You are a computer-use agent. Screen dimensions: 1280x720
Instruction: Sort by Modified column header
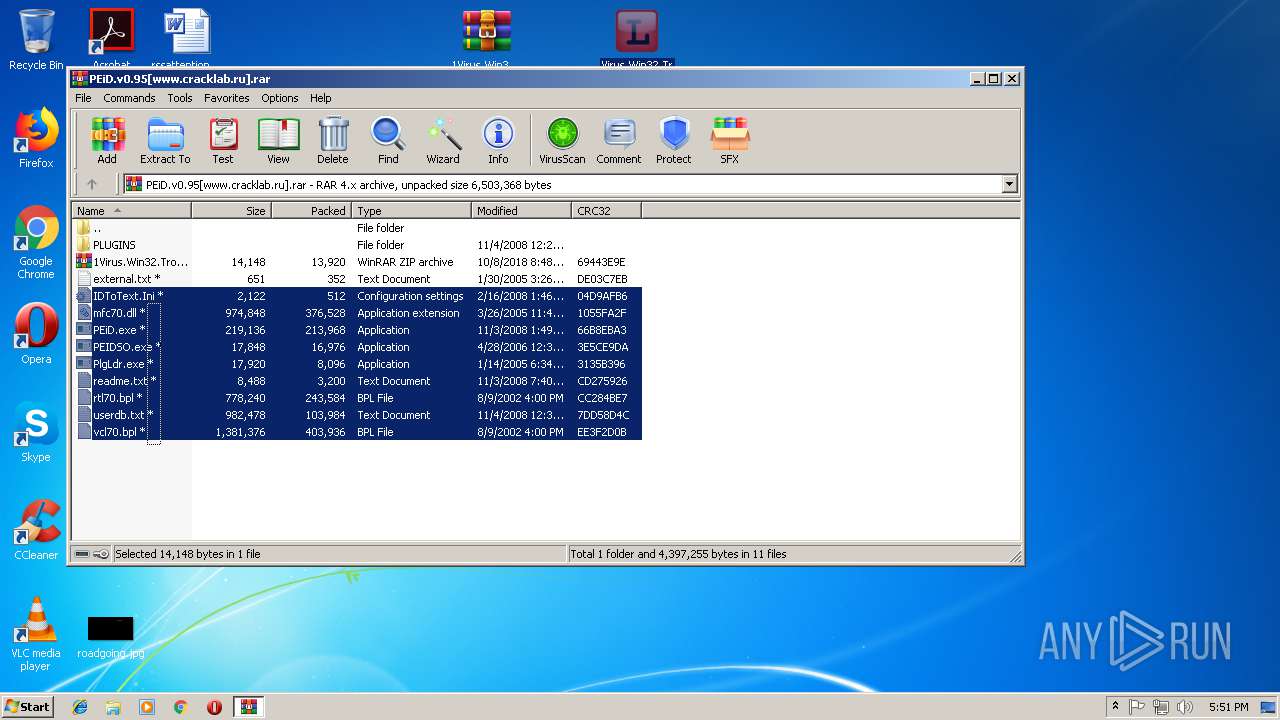[521, 210]
